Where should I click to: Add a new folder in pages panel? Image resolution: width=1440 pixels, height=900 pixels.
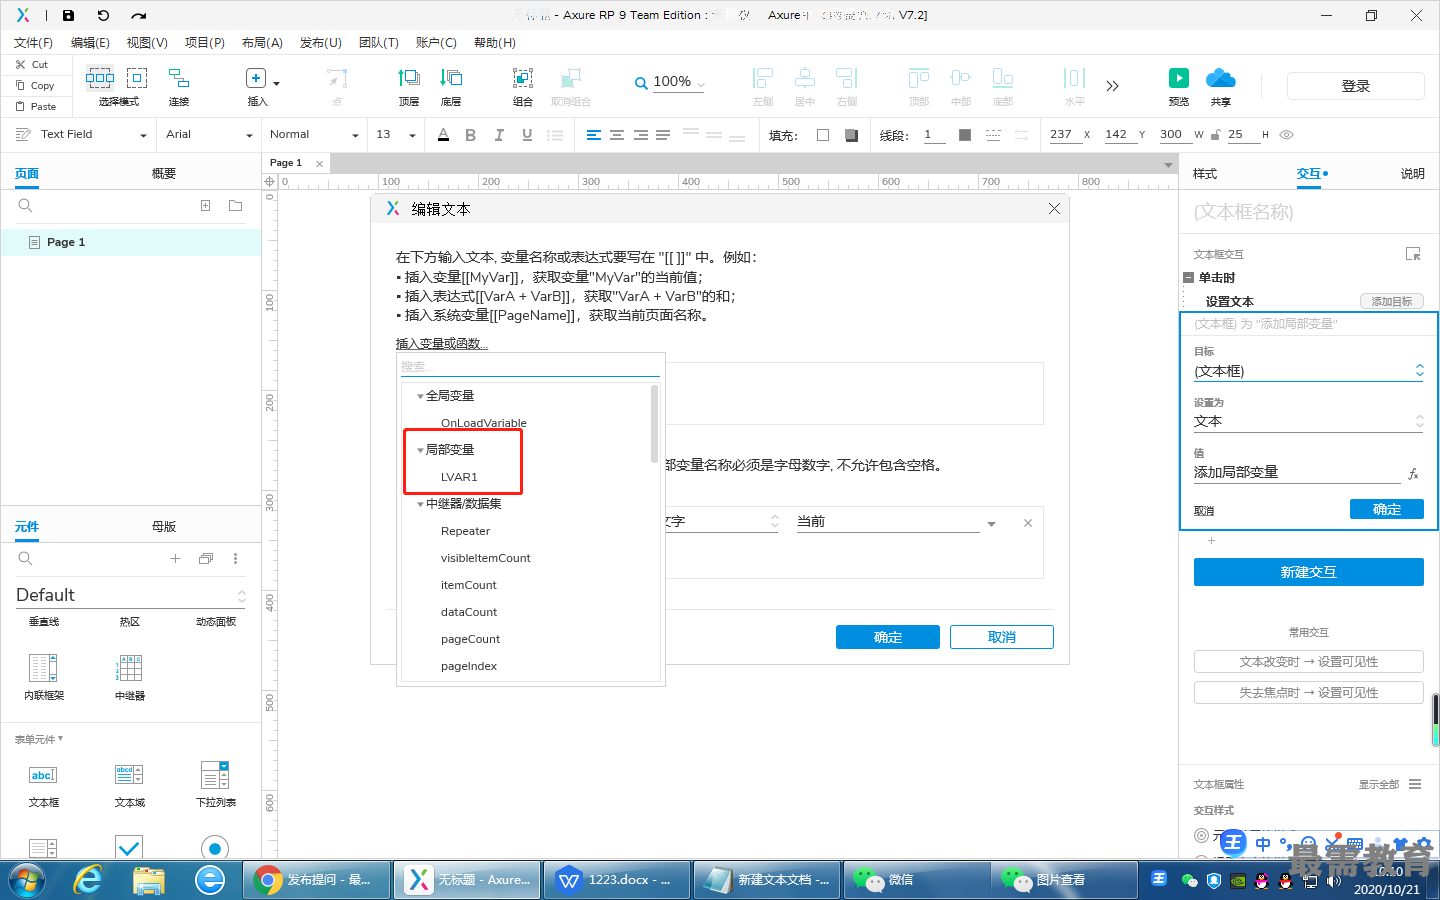[x=235, y=205]
